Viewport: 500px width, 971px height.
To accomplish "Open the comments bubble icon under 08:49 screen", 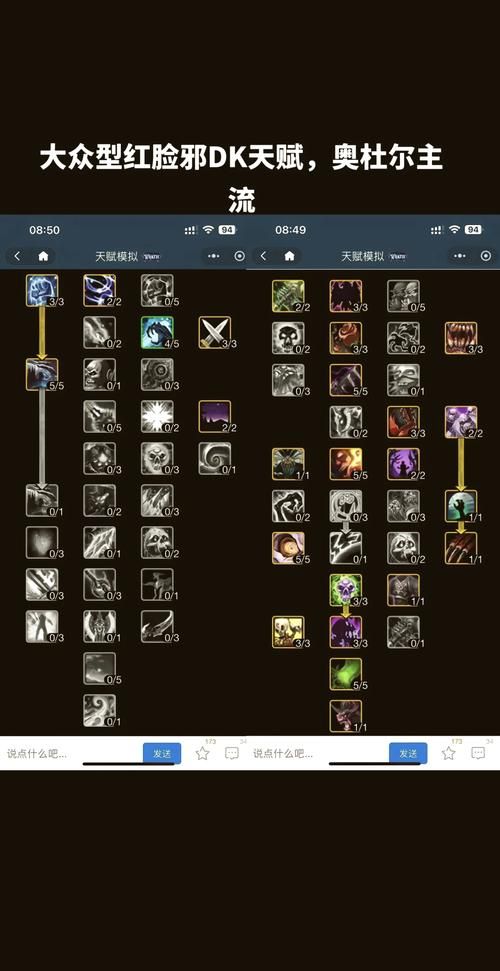I will (478, 753).
